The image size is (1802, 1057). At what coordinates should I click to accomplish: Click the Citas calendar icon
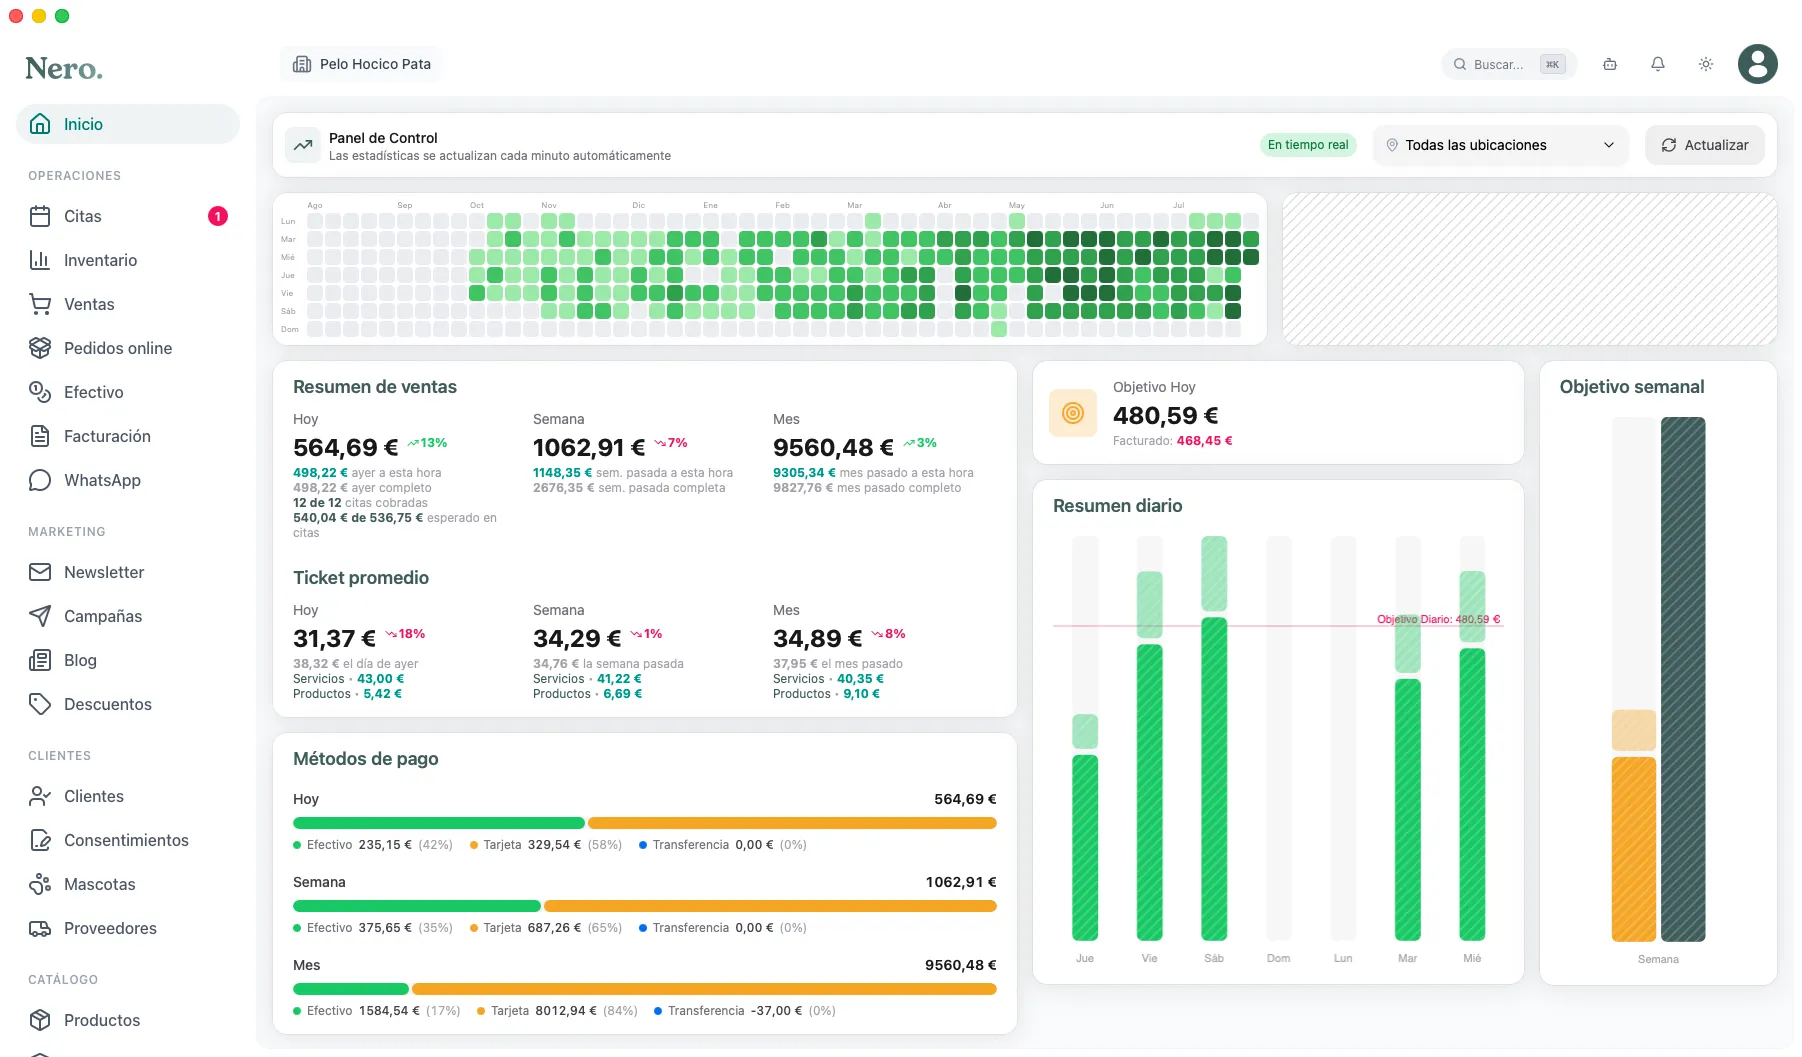[40, 216]
